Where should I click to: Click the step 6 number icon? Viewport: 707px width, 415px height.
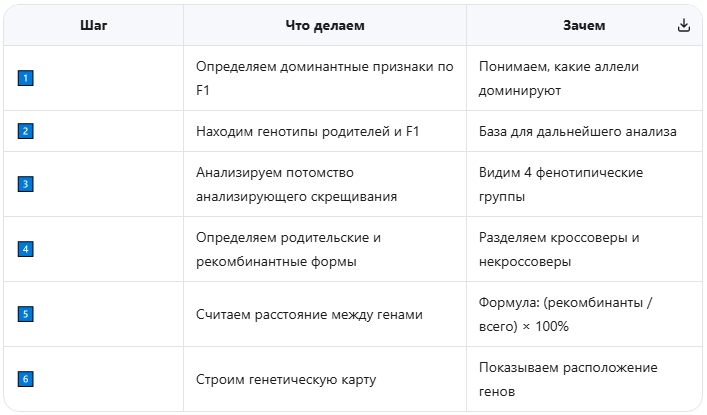pyautogui.click(x=26, y=379)
